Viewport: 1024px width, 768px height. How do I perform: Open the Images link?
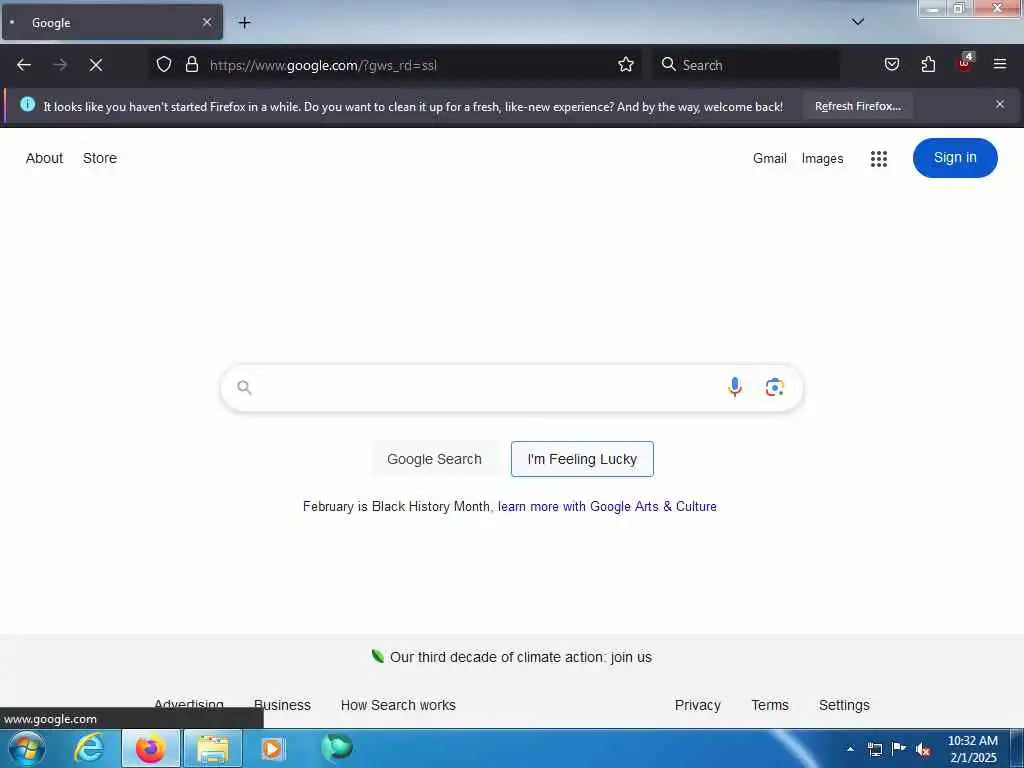coord(822,158)
